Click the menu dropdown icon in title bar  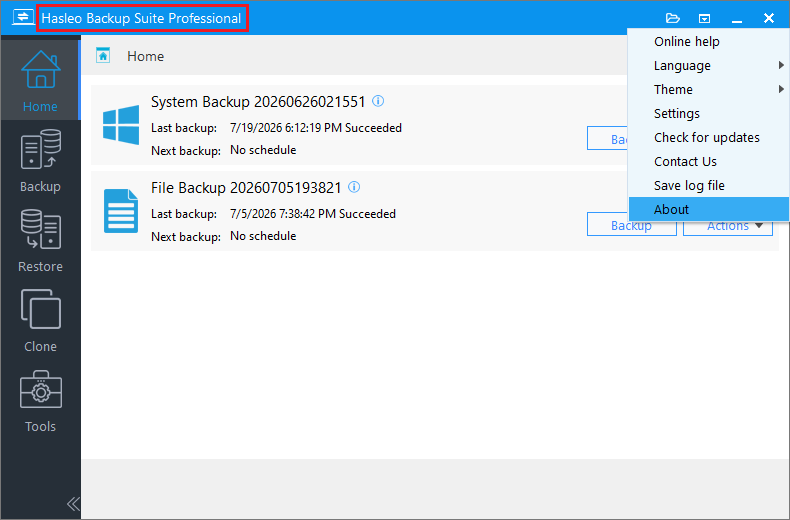point(704,19)
